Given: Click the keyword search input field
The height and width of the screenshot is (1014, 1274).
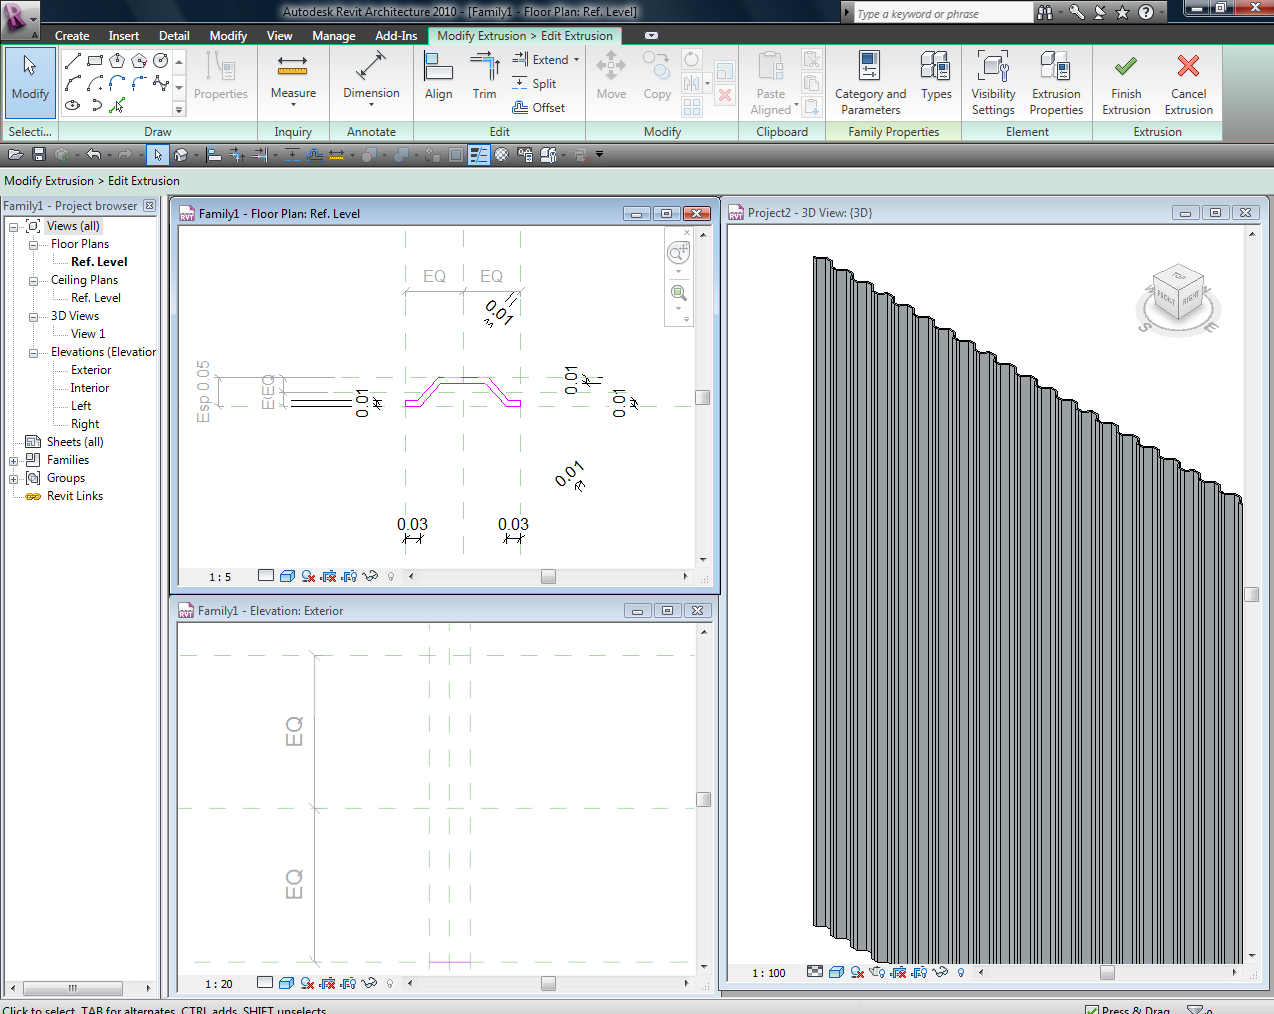Looking at the screenshot, I should (x=940, y=14).
